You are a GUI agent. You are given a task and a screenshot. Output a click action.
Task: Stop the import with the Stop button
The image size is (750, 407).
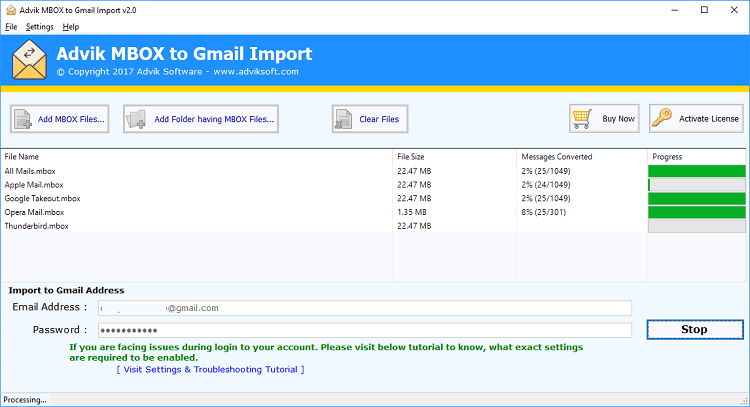point(695,330)
